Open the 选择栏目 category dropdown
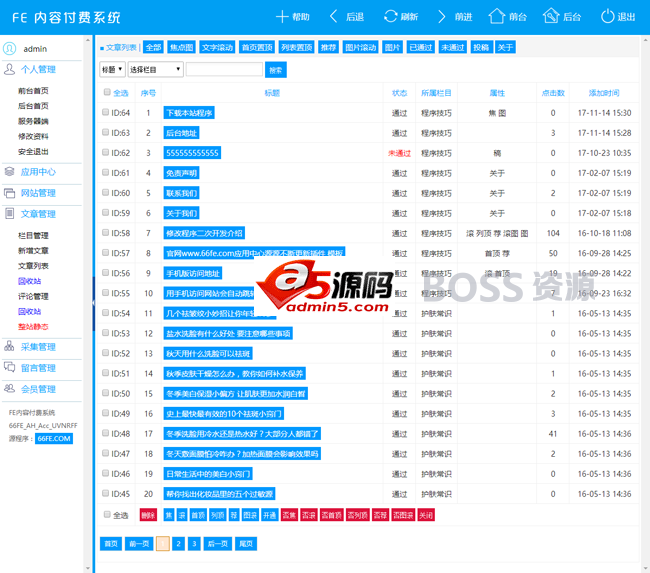This screenshot has width=650, height=573. coord(155,70)
